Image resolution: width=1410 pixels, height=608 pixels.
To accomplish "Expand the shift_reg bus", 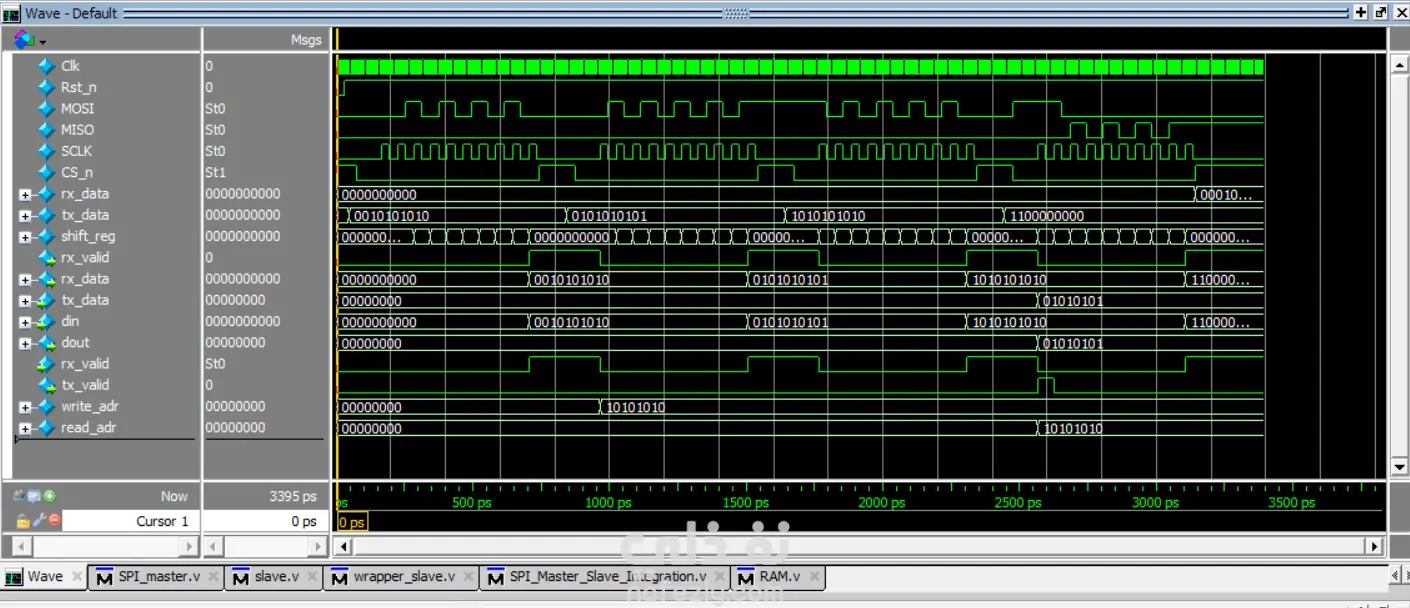I will tap(25, 237).
